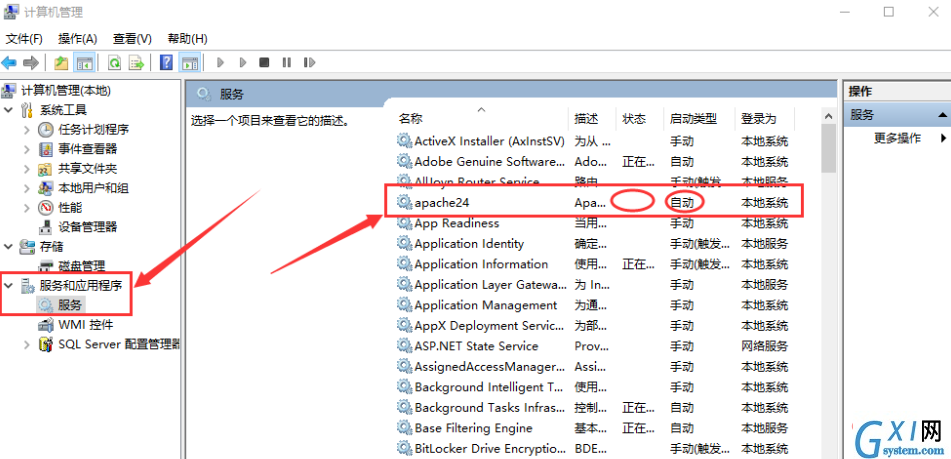Click the services list scrollbar thumb

tap(828, 149)
